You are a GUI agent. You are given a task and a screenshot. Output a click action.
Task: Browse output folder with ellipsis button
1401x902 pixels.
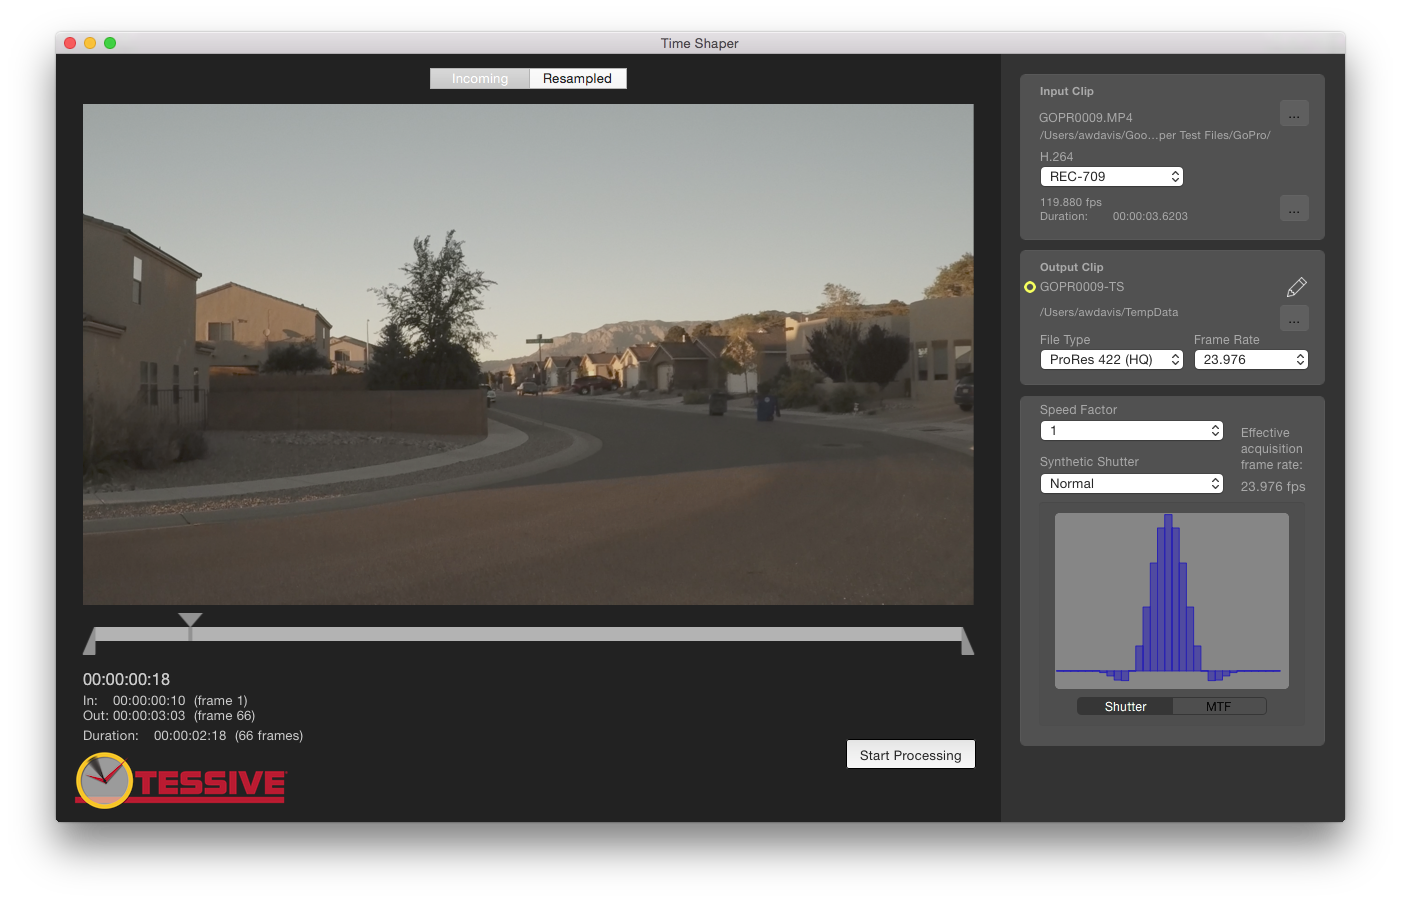(x=1294, y=318)
